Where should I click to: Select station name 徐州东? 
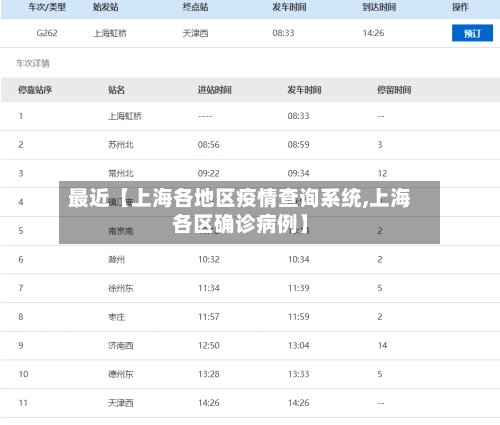click(x=121, y=288)
